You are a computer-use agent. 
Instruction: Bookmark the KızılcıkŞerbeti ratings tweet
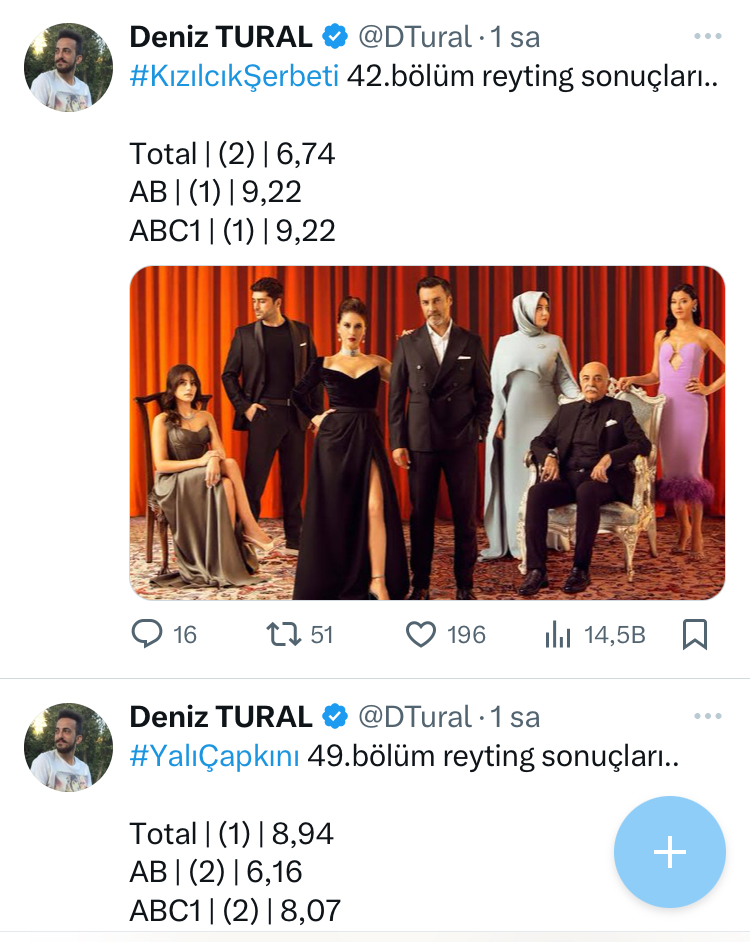pyautogui.click(x=695, y=634)
